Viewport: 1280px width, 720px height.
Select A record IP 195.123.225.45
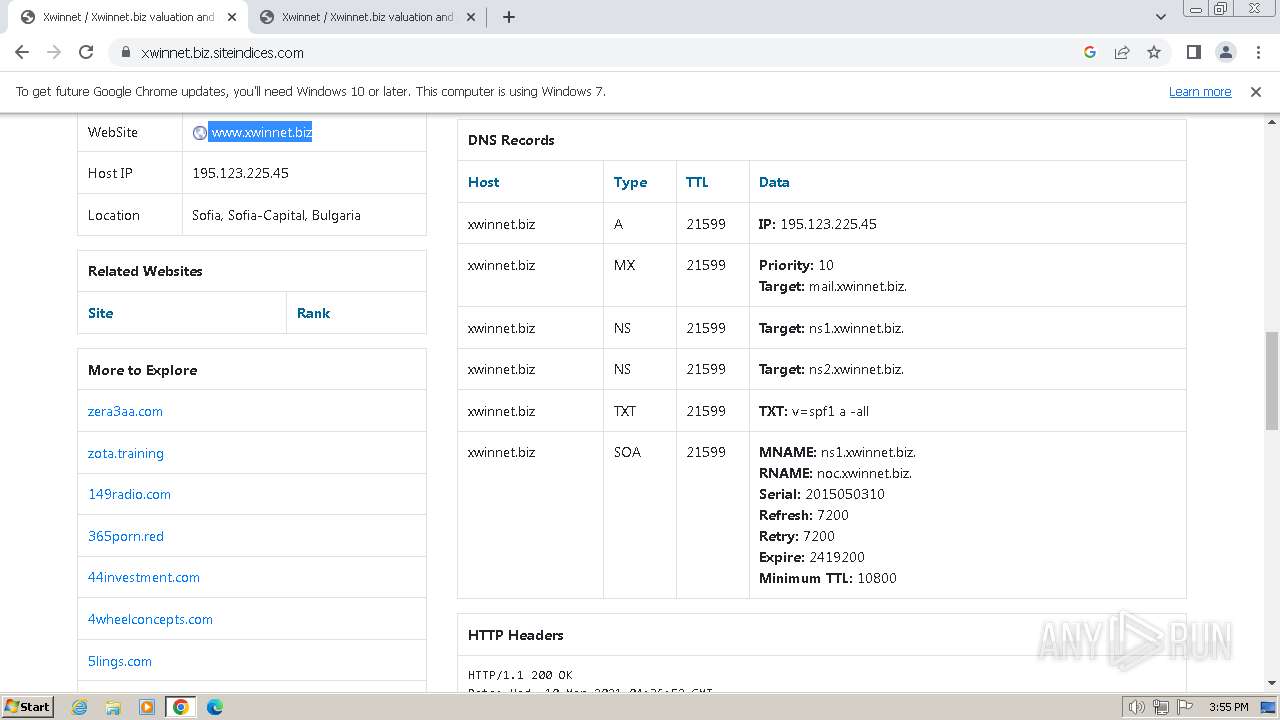[828, 224]
